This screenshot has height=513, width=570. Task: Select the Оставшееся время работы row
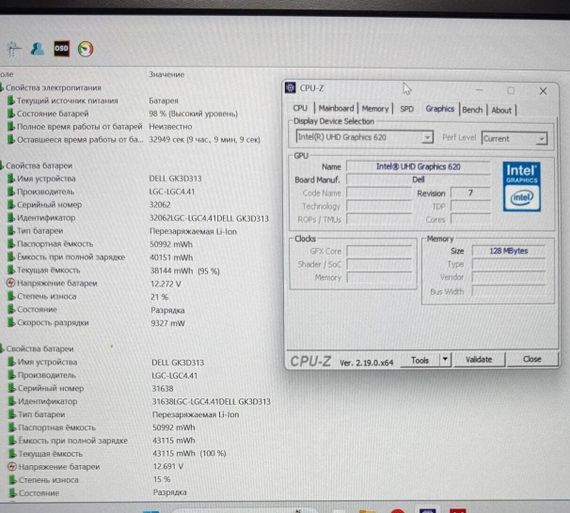point(133,139)
